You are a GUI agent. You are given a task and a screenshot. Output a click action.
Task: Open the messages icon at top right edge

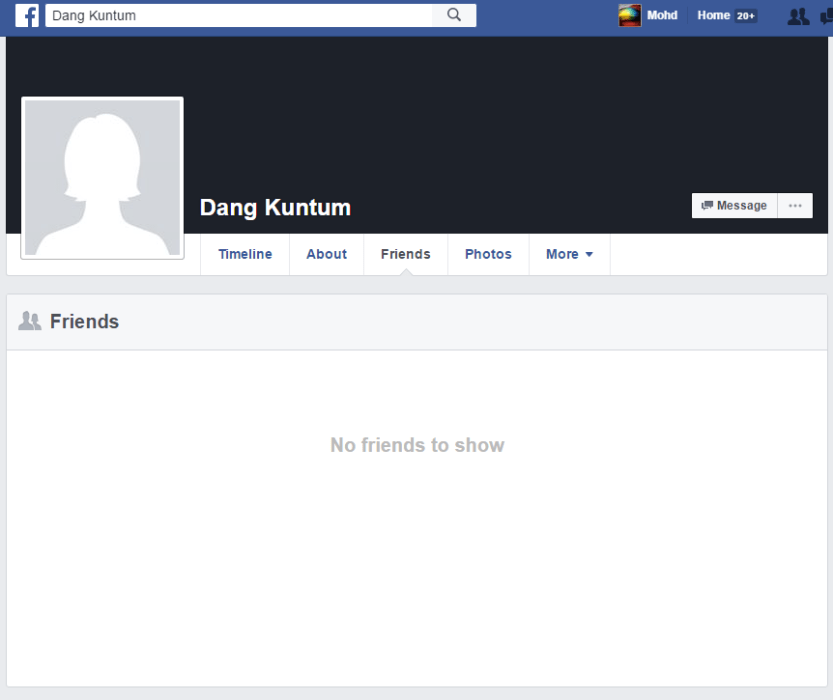pyautogui.click(x=827, y=16)
